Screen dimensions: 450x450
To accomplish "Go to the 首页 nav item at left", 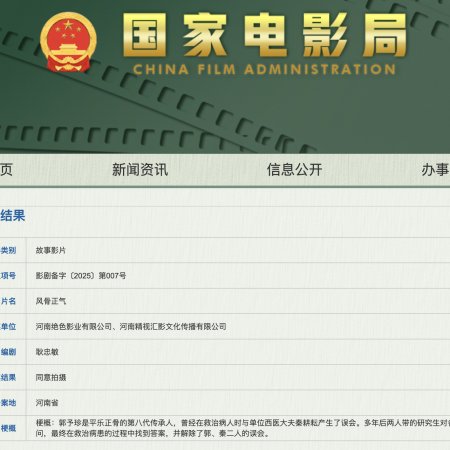I will (6, 169).
